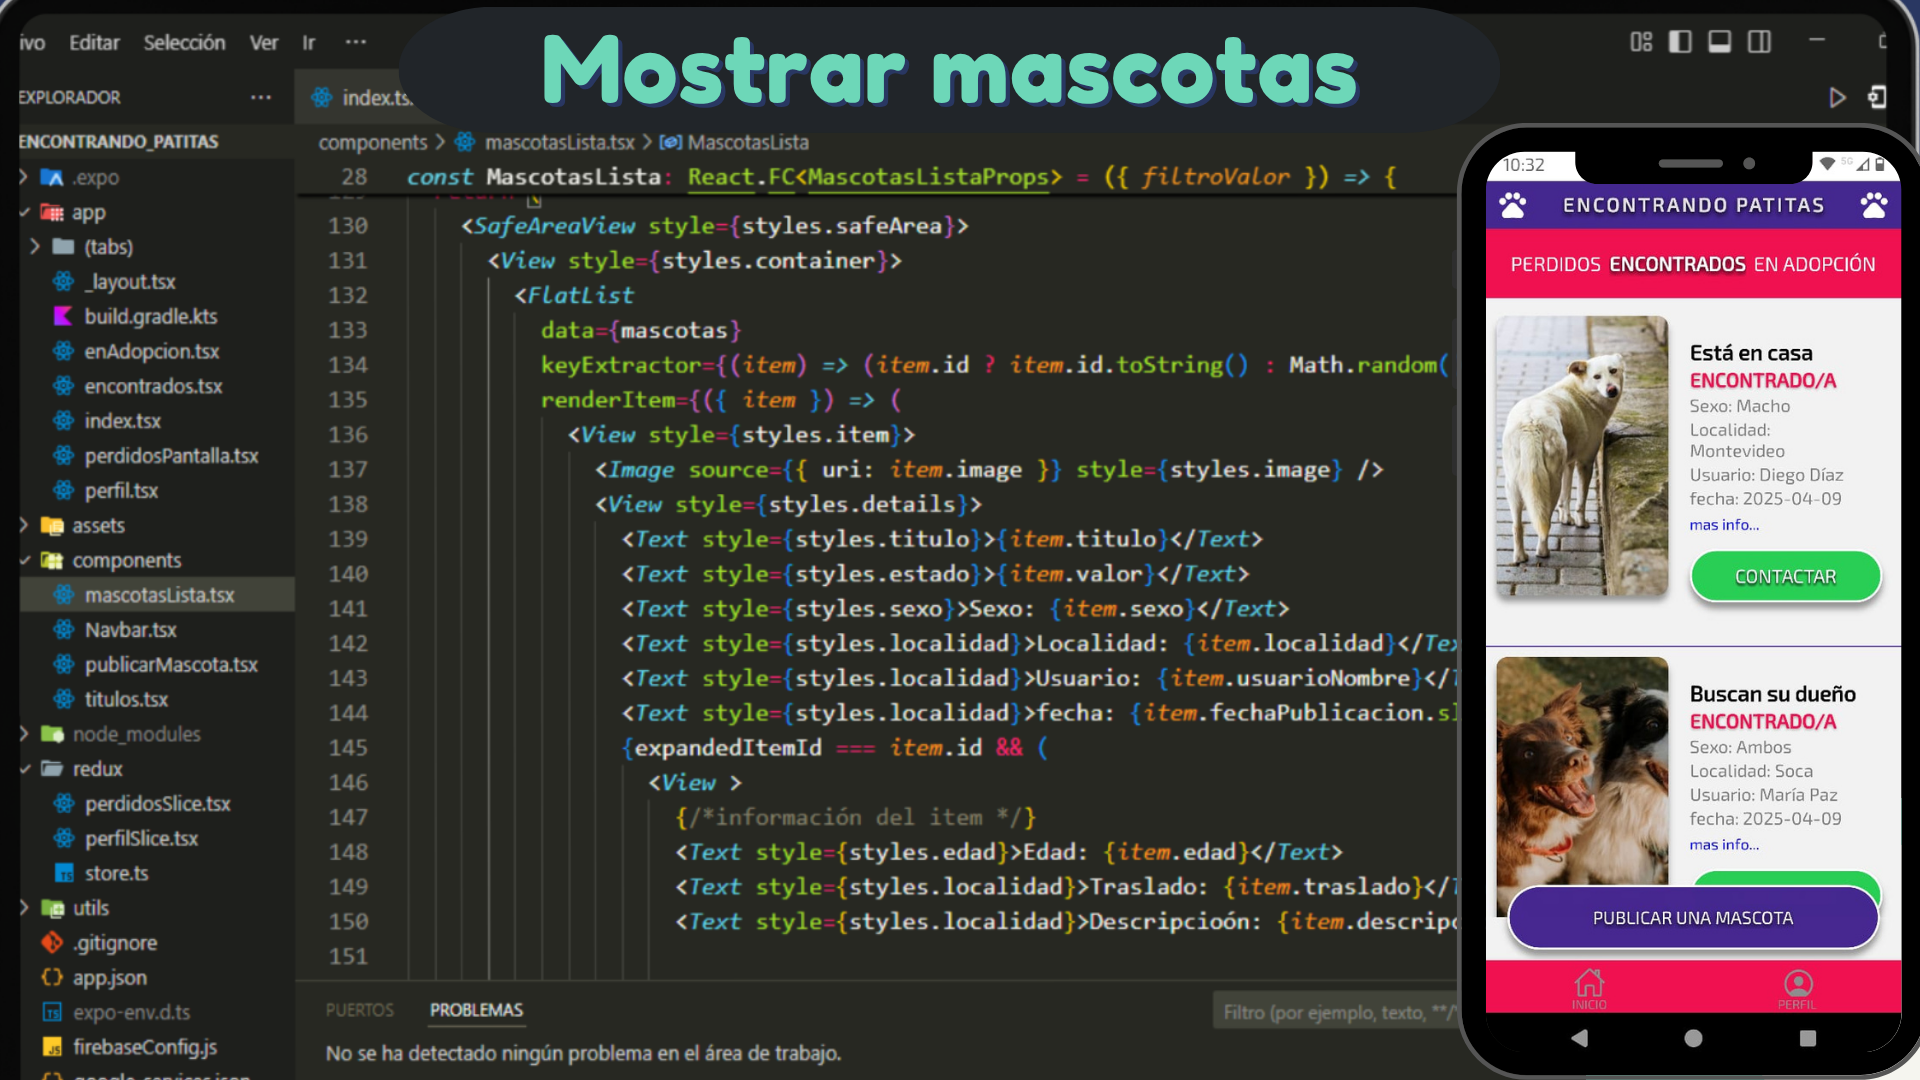Open the Explorer more actions ellipsis
The height and width of the screenshot is (1080, 1920).
261,97
